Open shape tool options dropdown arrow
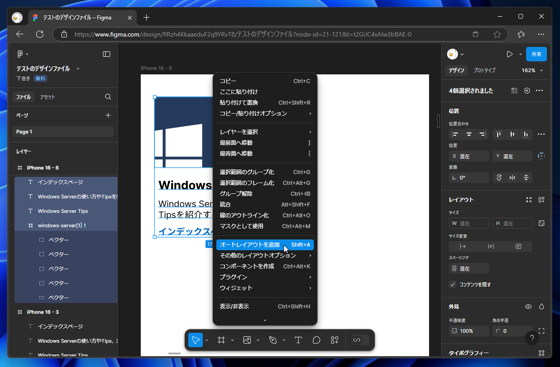Viewport: 560px width, 367px height. (x=258, y=340)
